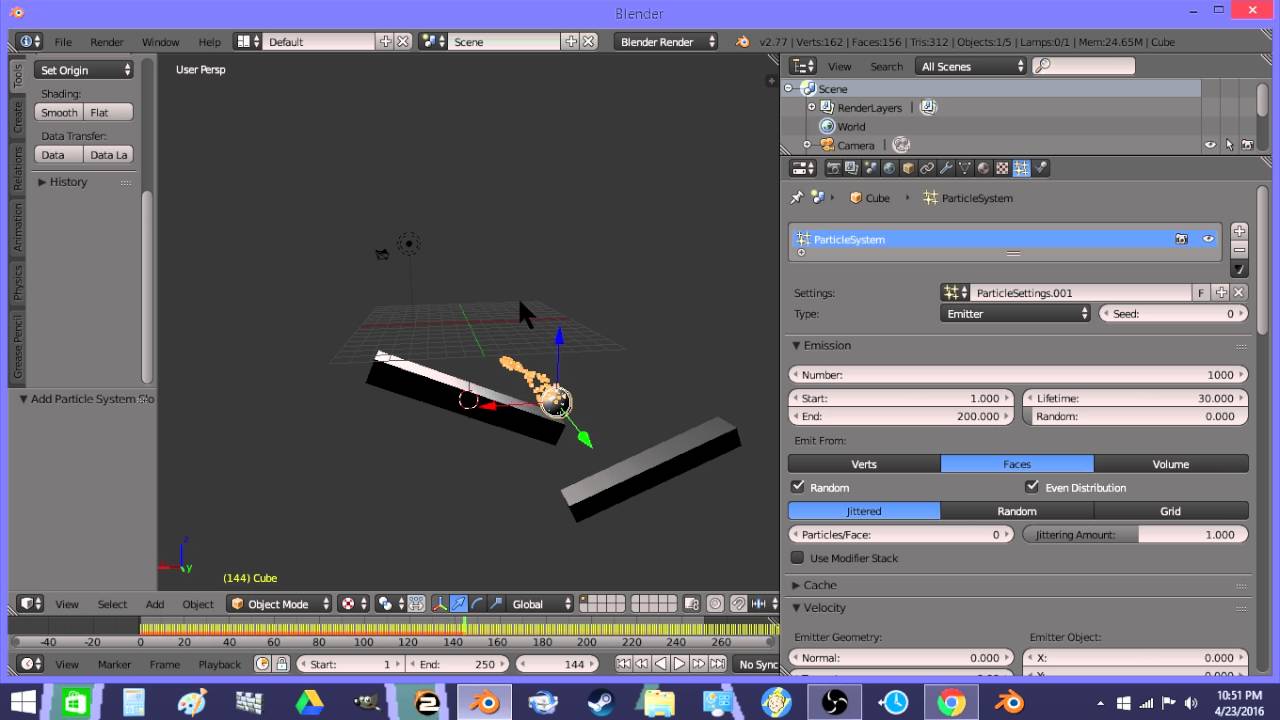
Task: Open the Help menu
Action: (209, 42)
